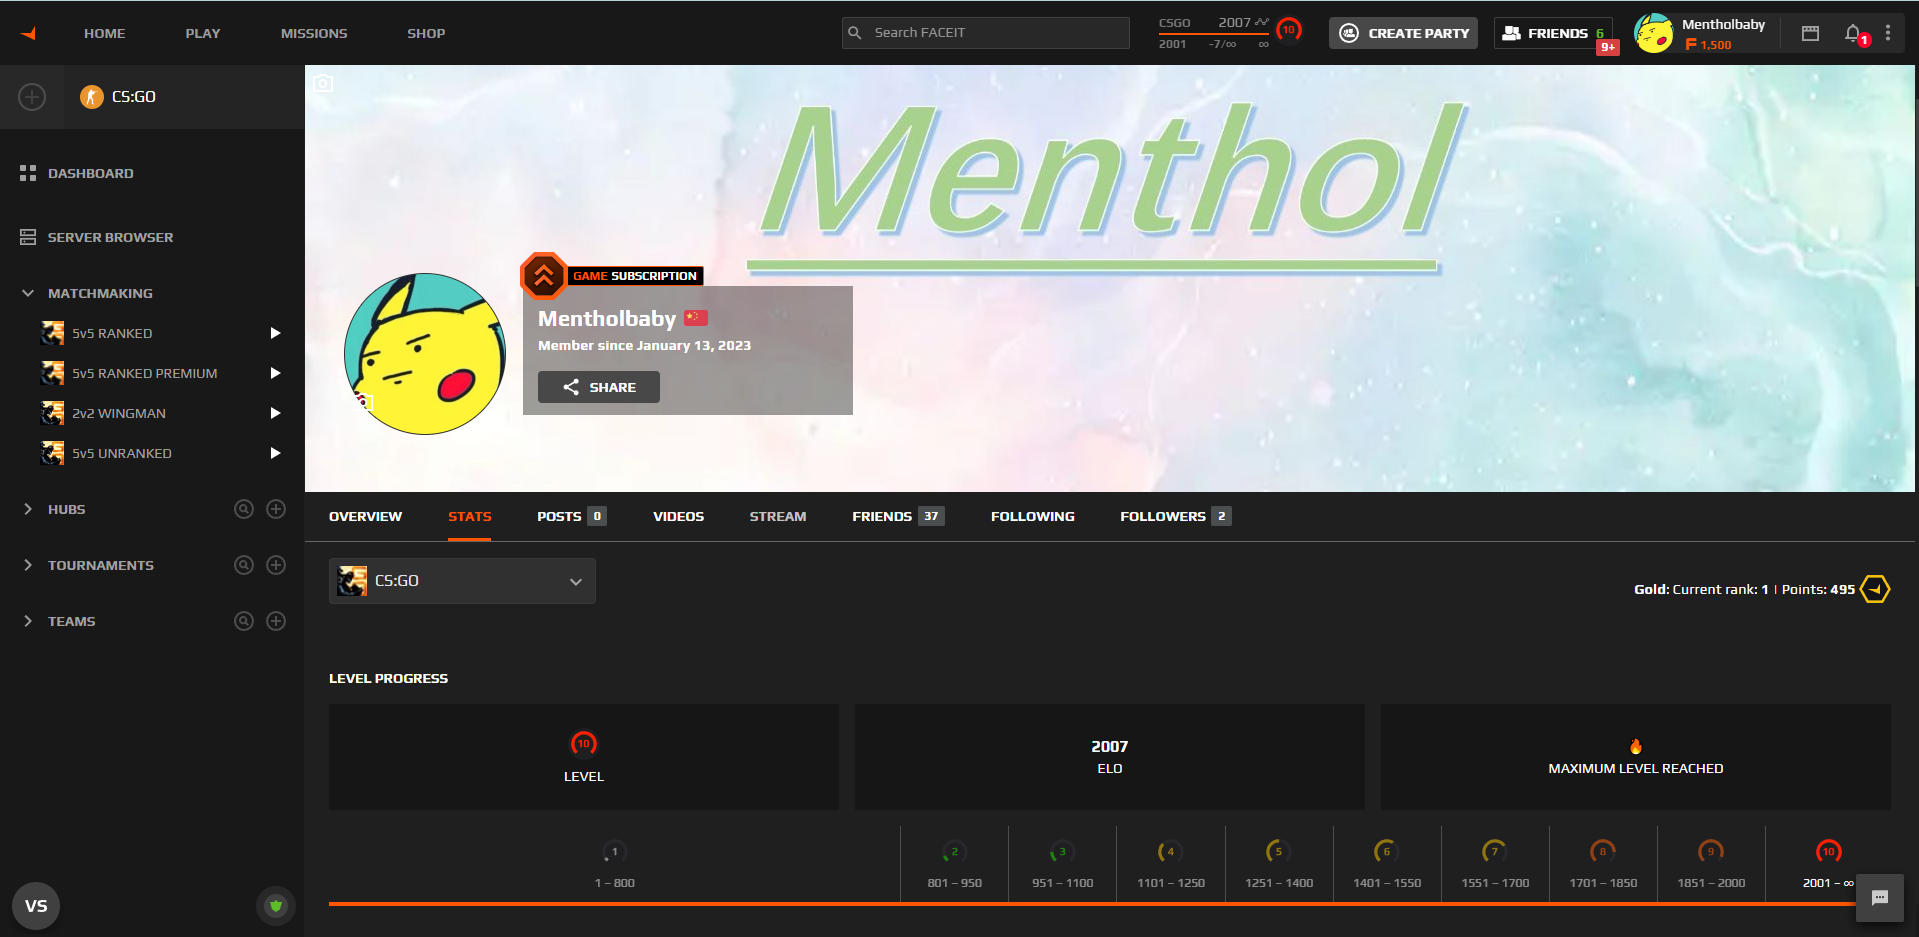1919x937 pixels.
Task: Select the Stats tab
Action: pyautogui.click(x=470, y=516)
